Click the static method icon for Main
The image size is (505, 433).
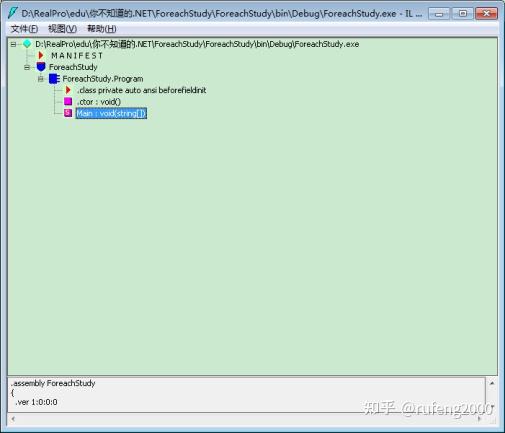(x=68, y=113)
